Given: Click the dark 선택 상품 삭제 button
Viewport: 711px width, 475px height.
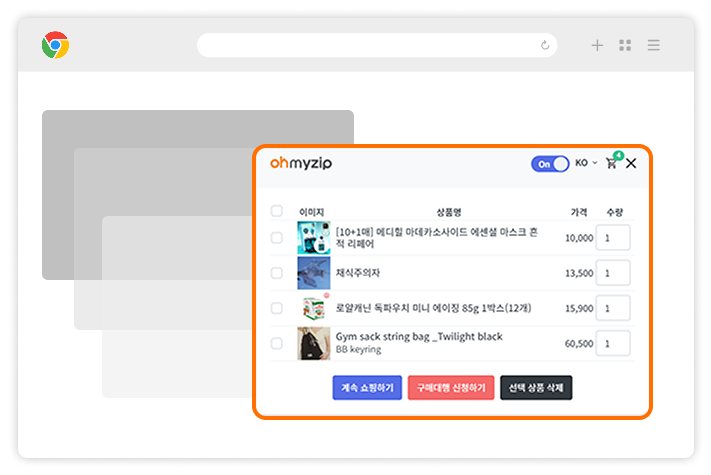Looking at the screenshot, I should pos(536,387).
